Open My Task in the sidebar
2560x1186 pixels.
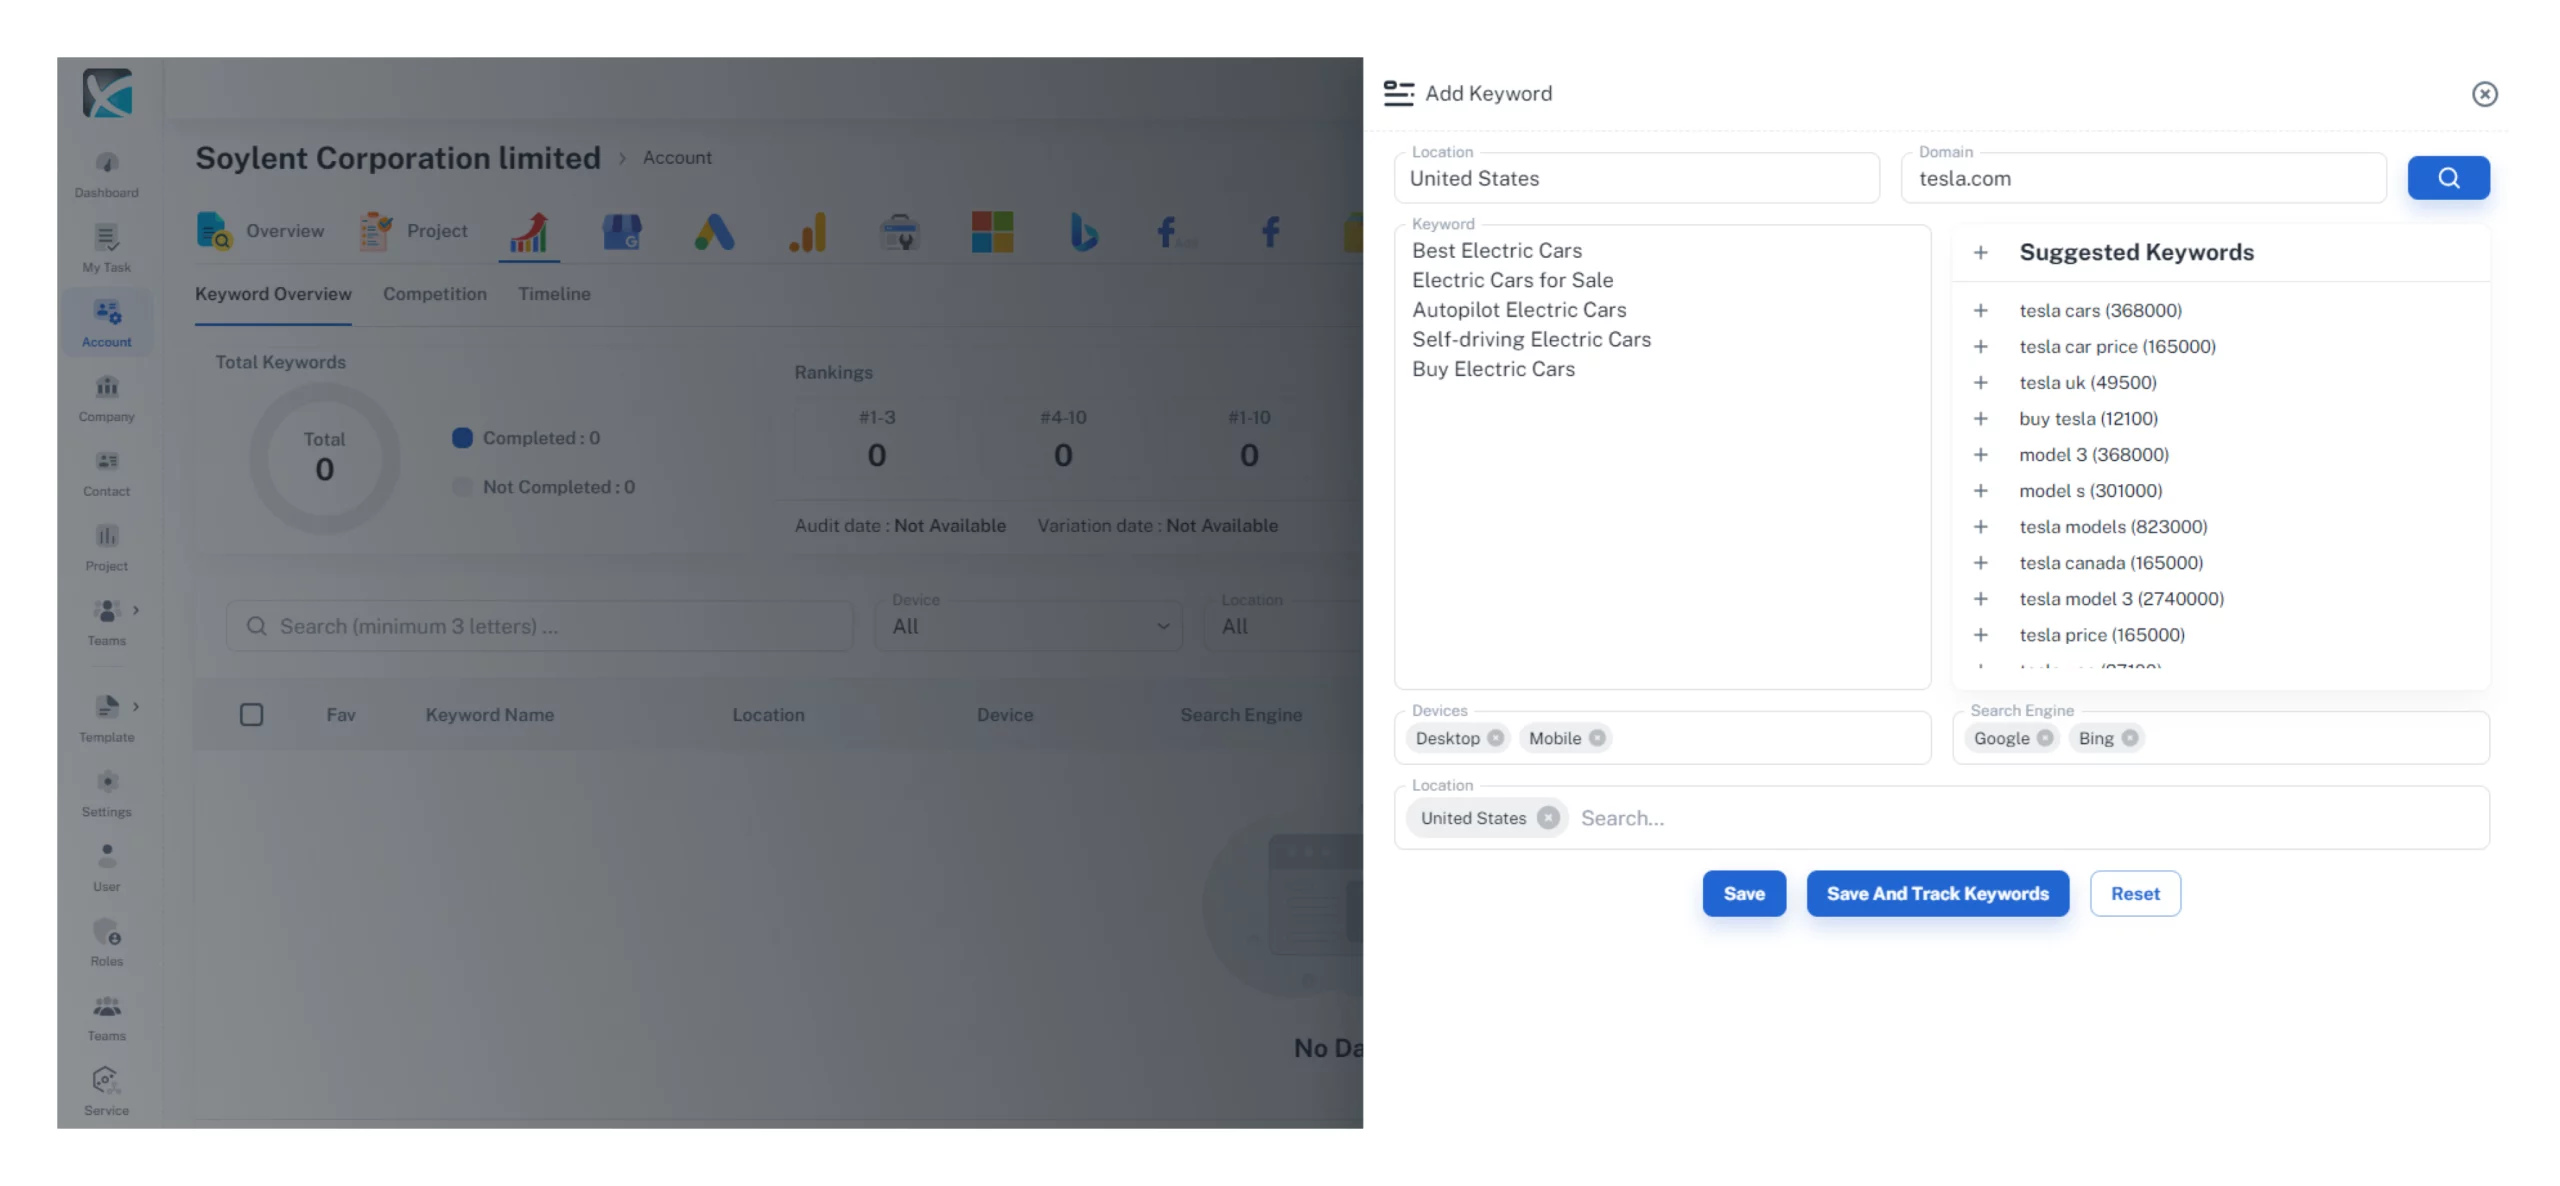click(x=107, y=249)
